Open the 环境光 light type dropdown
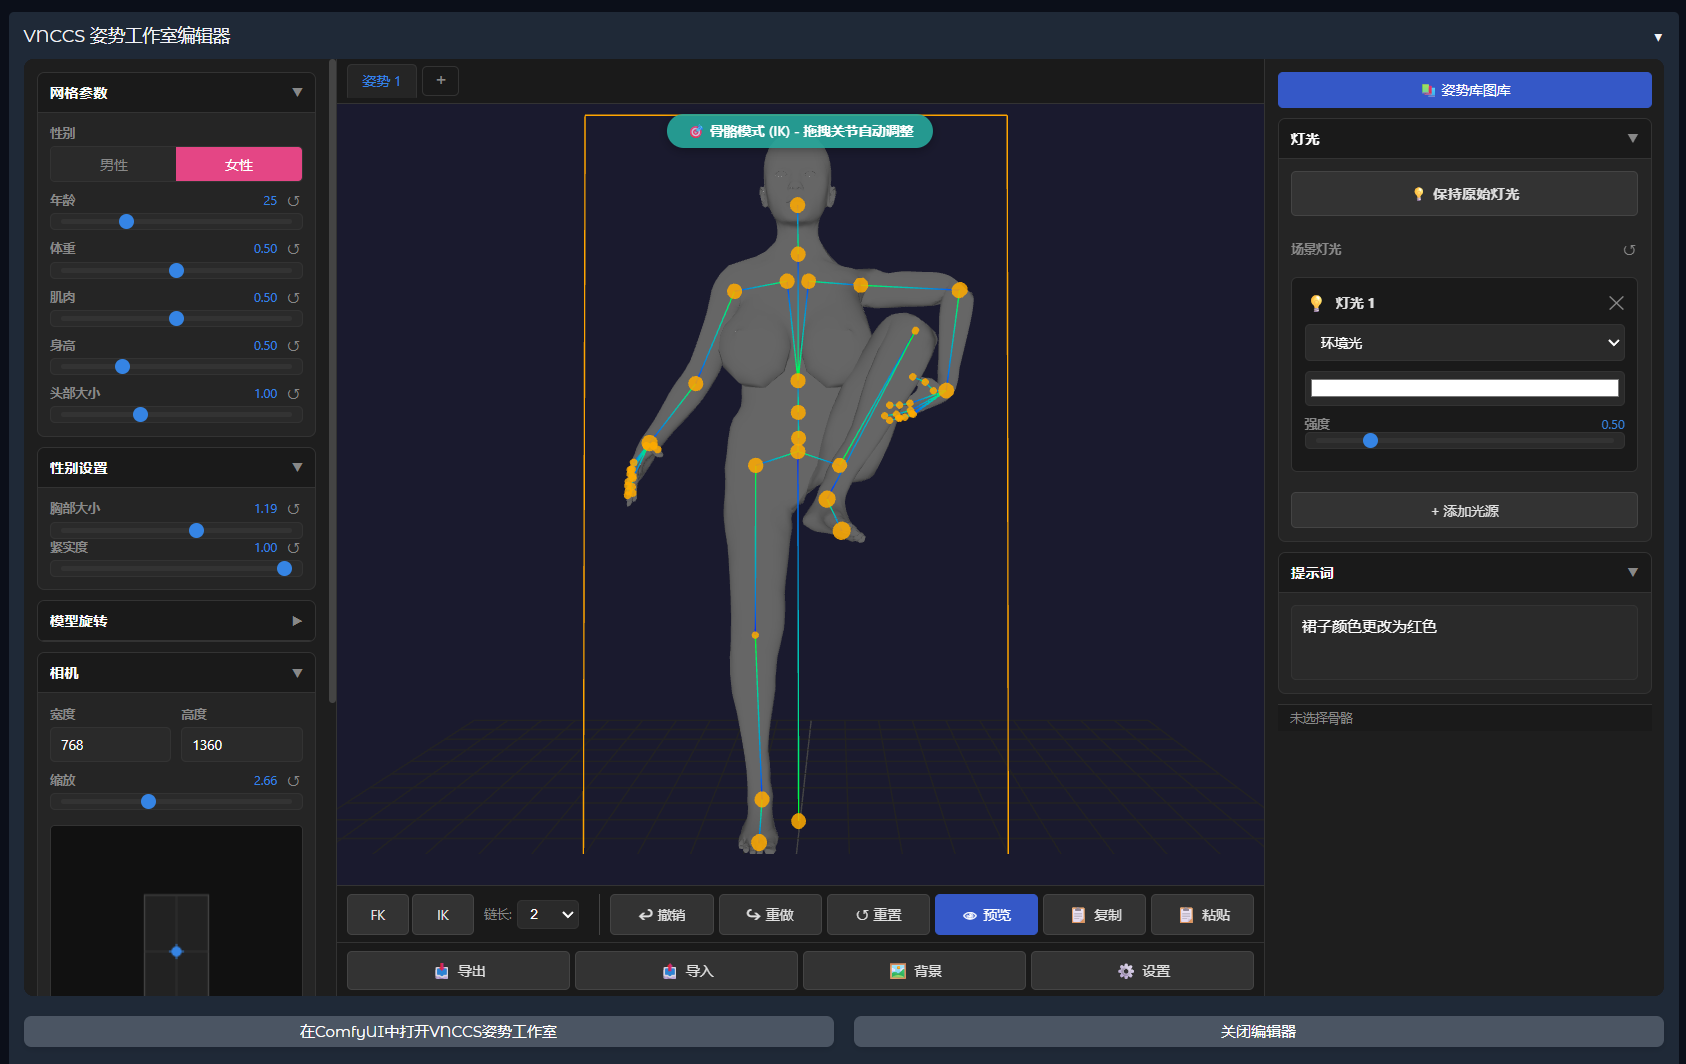Screen dimensions: 1686x1064 pos(1464,343)
